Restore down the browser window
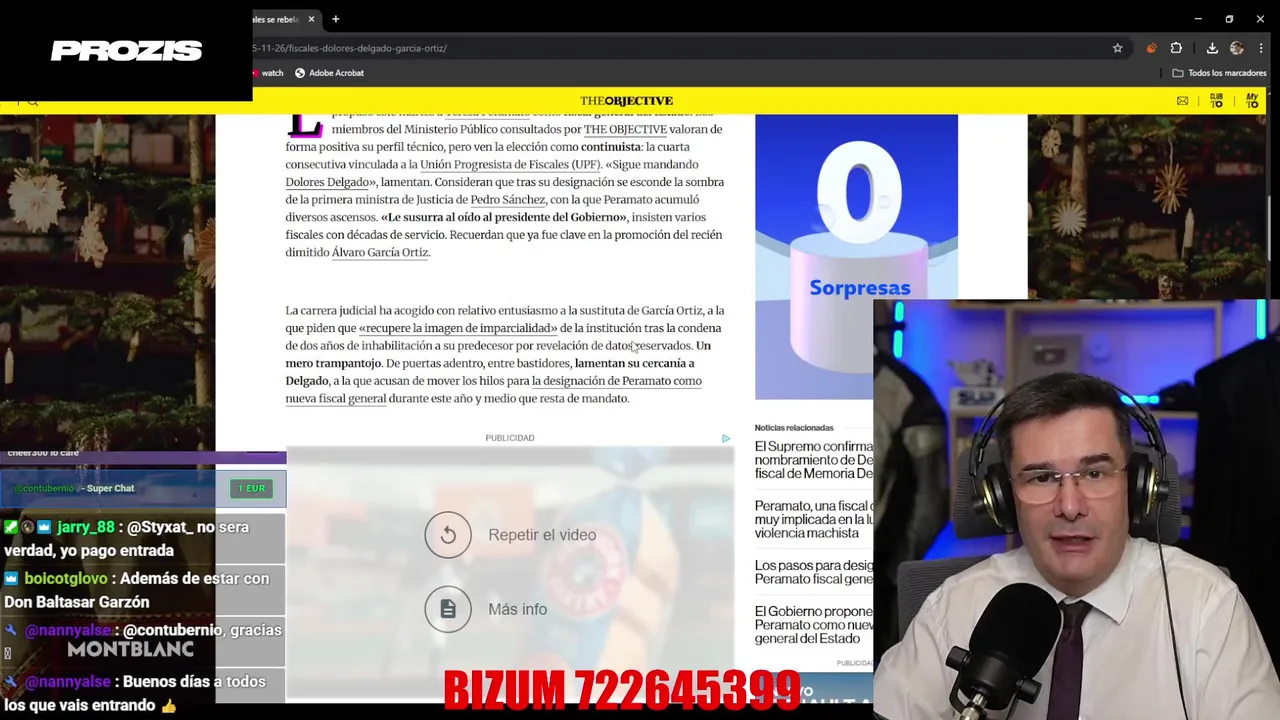Screen dimensions: 1280x720 coord(1229,19)
